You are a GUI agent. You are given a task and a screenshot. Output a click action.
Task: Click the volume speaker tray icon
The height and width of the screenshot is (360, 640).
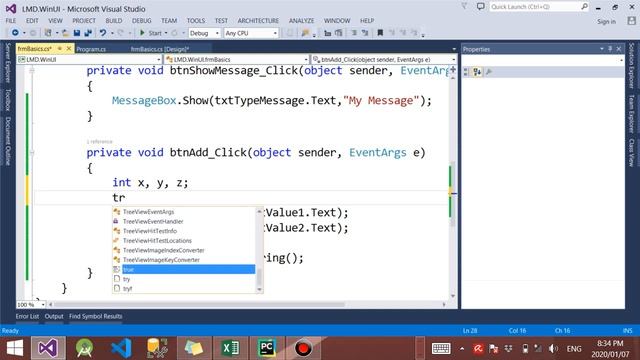point(553,348)
